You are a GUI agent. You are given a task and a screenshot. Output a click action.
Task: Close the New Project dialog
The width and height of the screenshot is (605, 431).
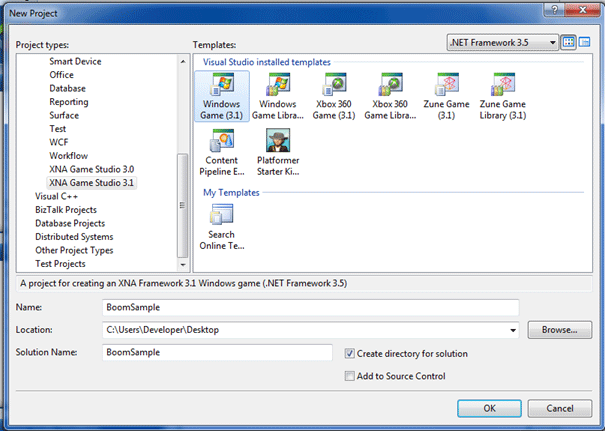coord(583,10)
